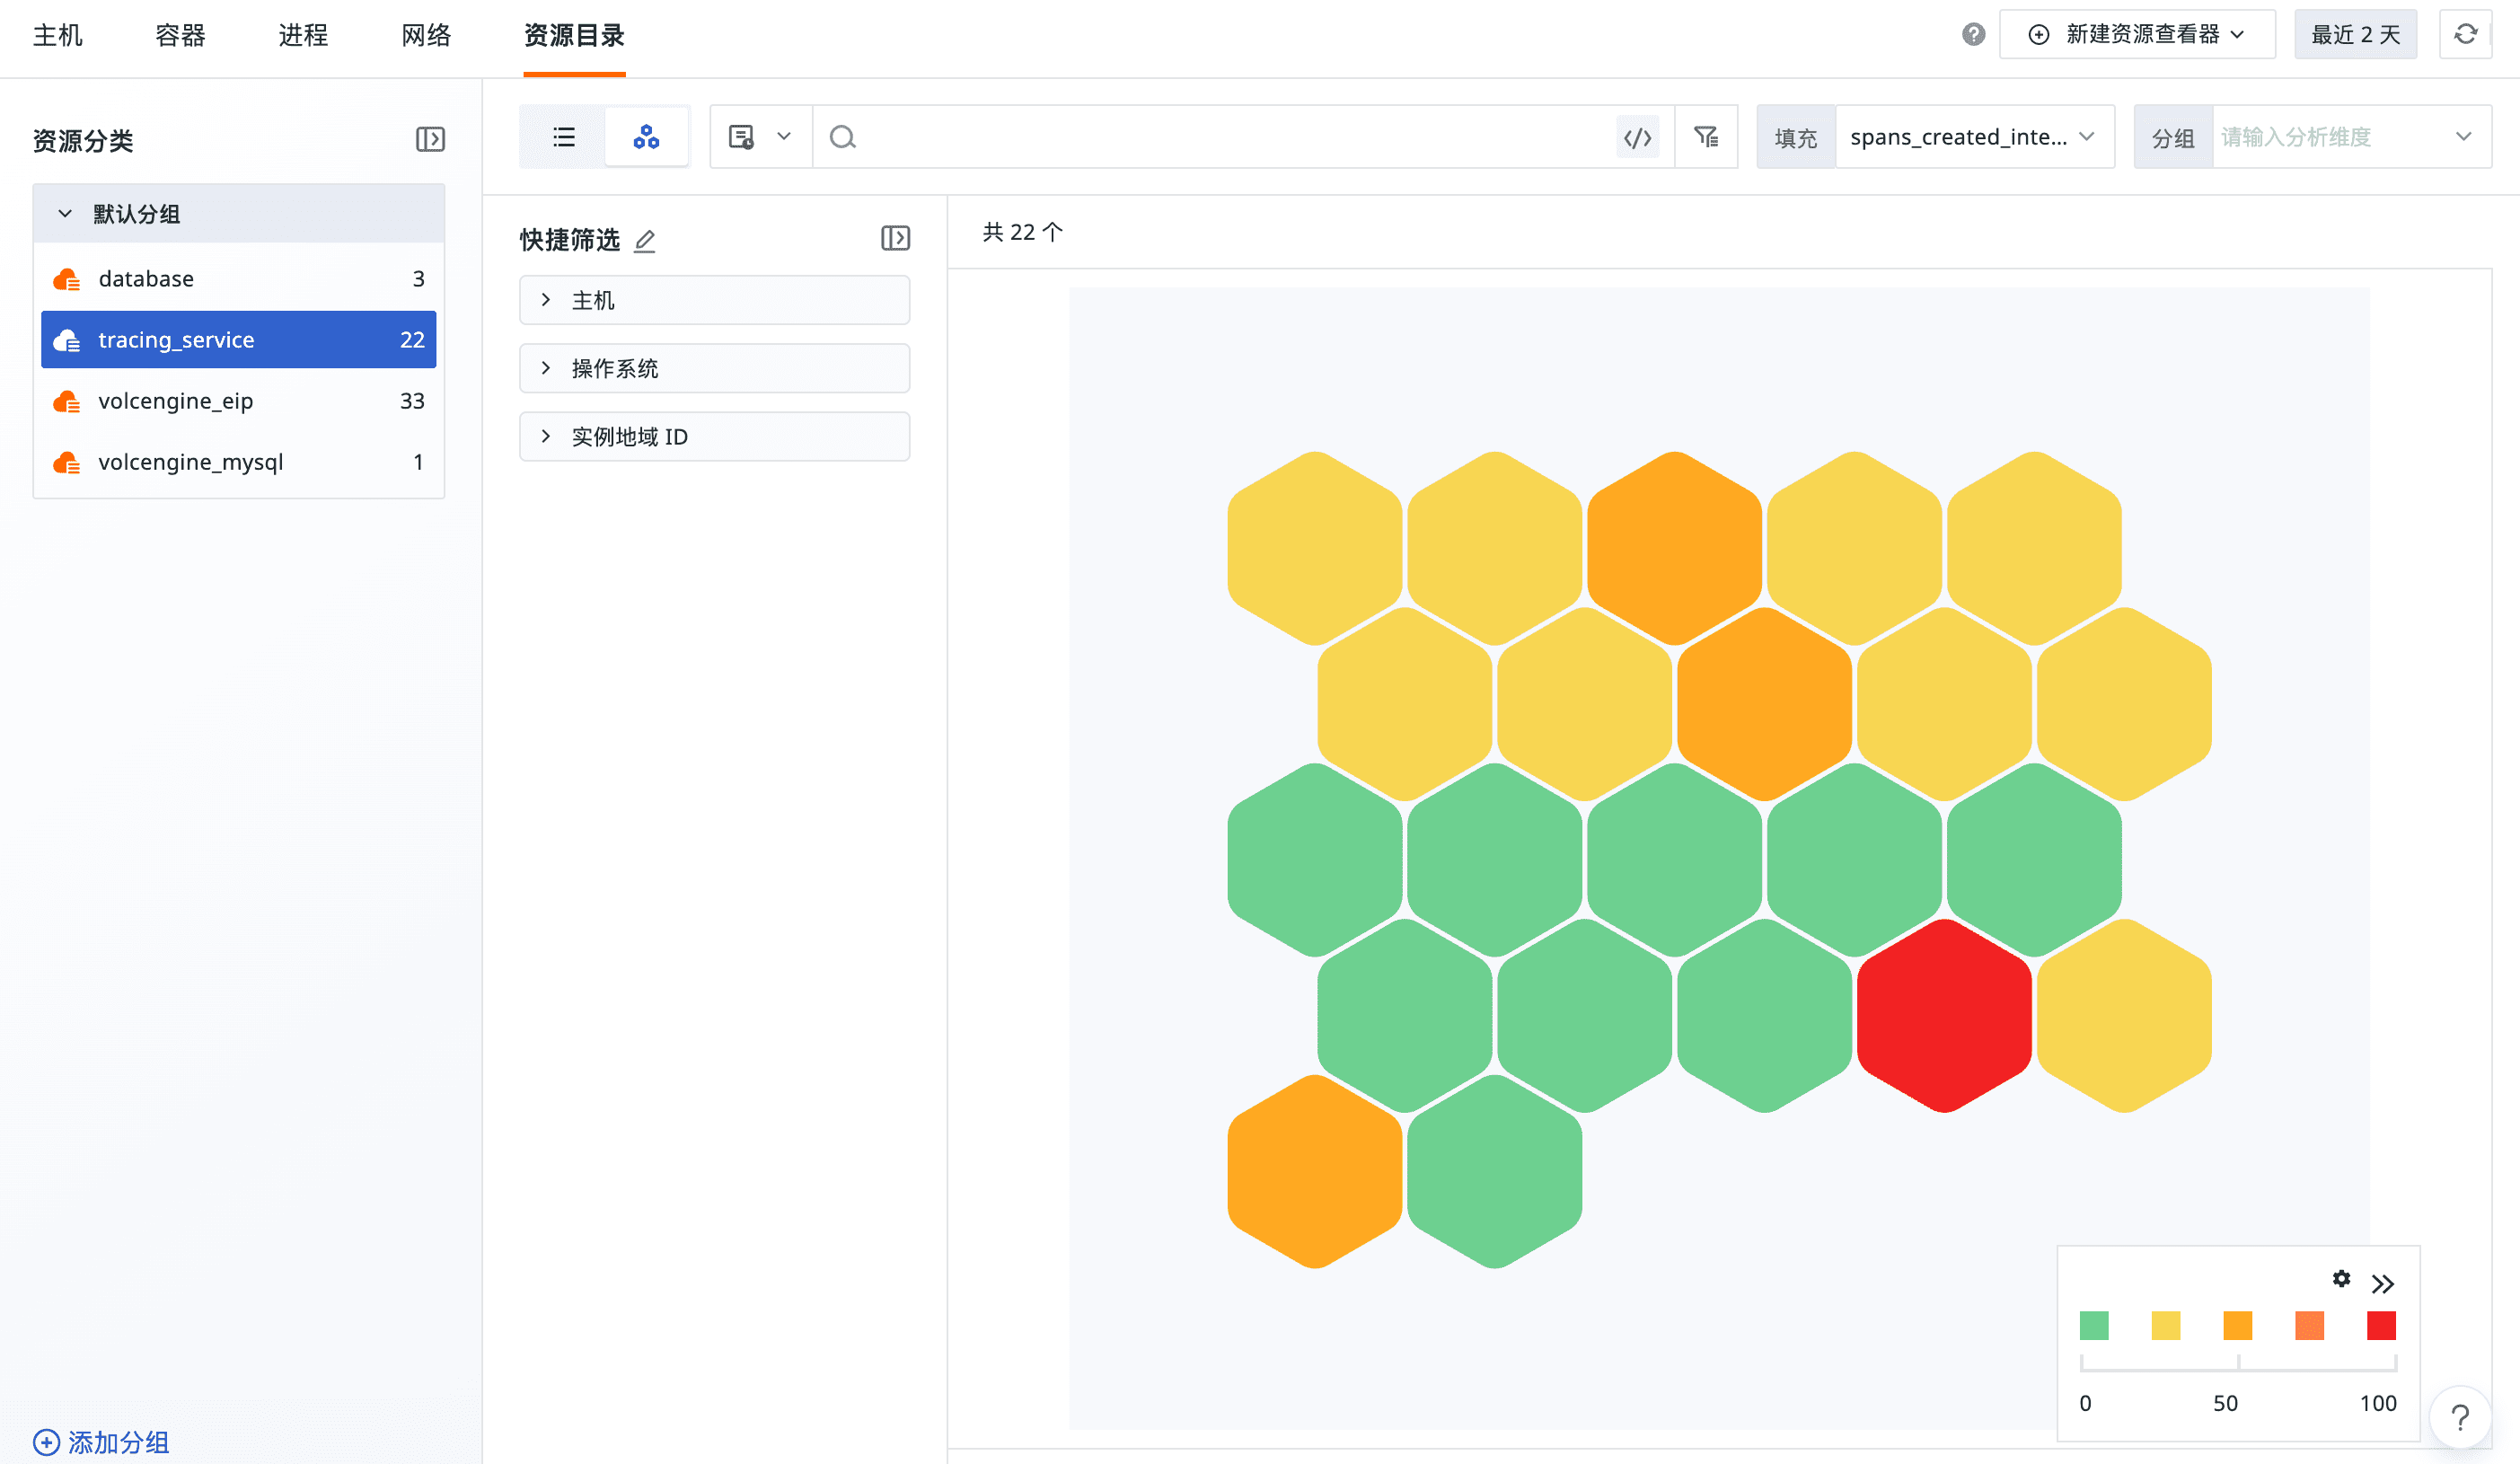Open legend settings gear icon
2520x1464 pixels.
[x=2341, y=1279]
